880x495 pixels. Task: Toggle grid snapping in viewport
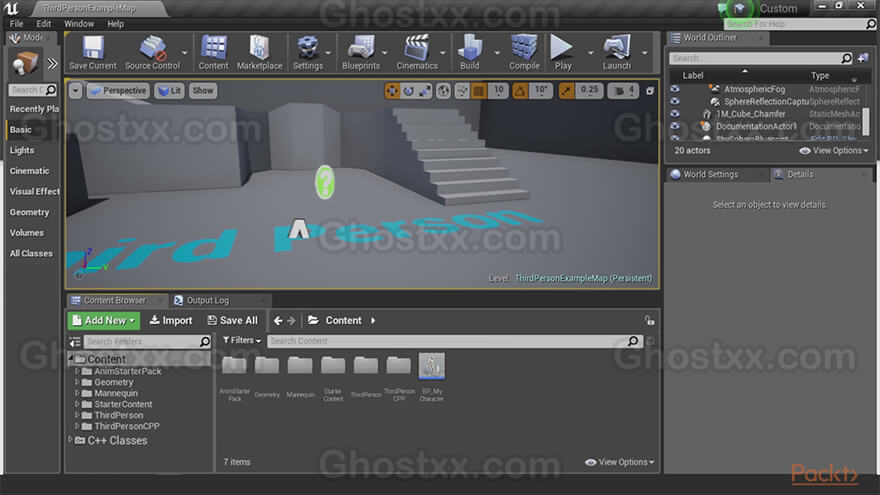click(479, 90)
